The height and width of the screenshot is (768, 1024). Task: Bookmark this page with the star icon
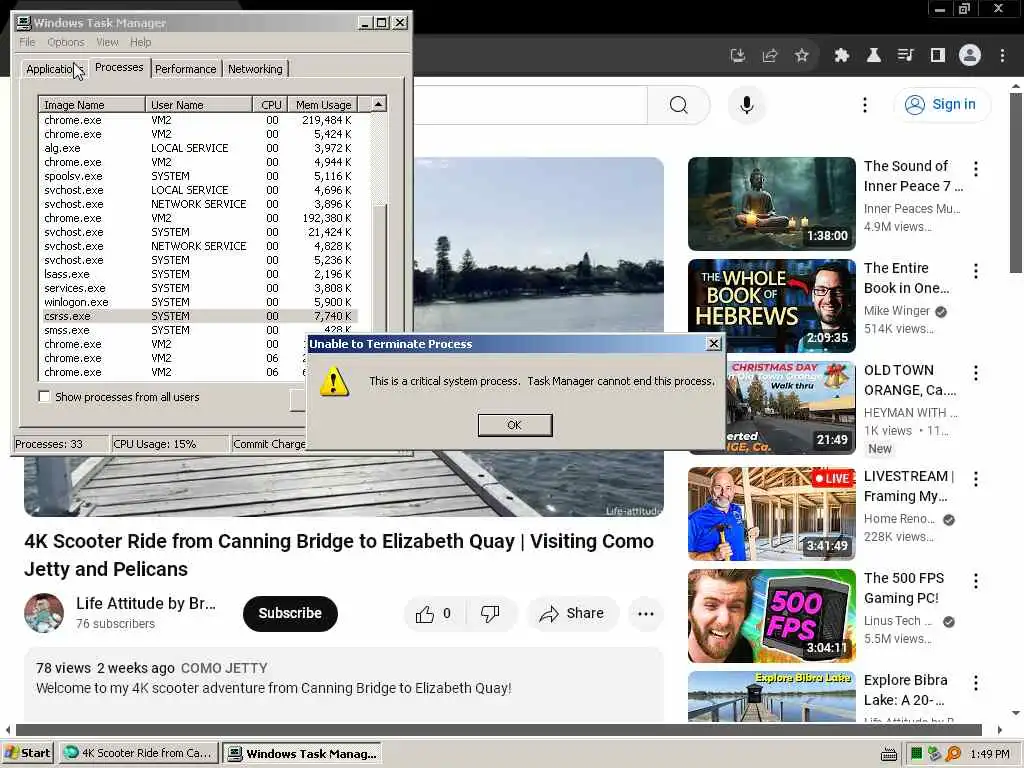click(x=802, y=56)
